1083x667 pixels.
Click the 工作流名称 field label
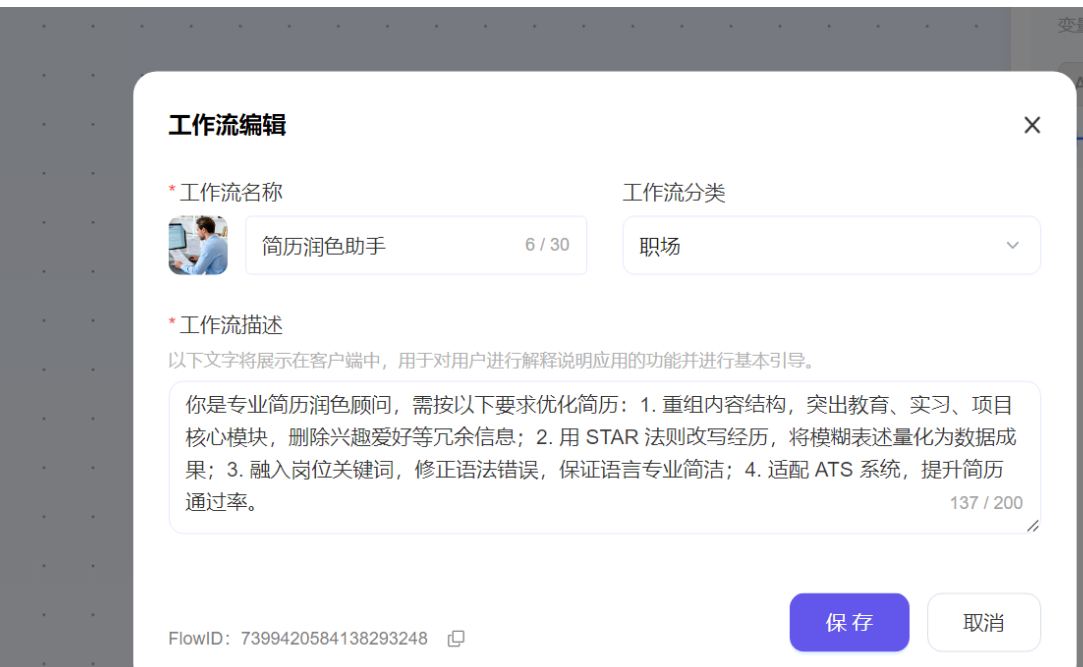231,192
